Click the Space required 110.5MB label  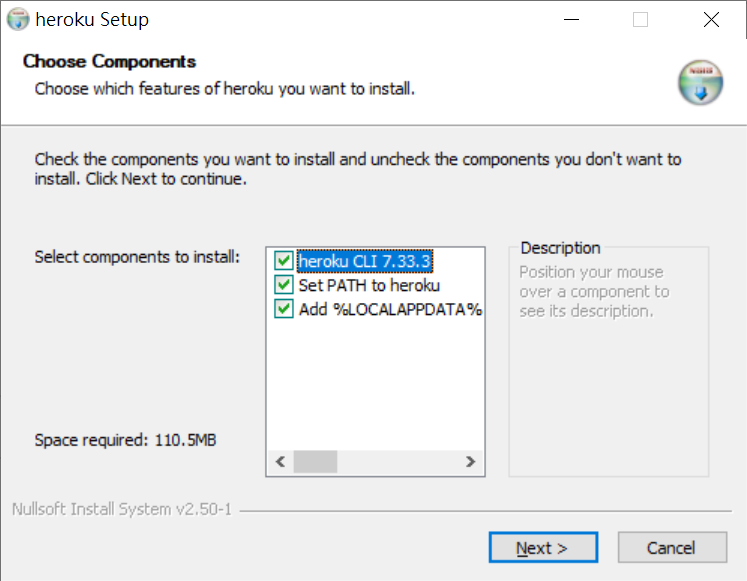pyautogui.click(x=126, y=440)
